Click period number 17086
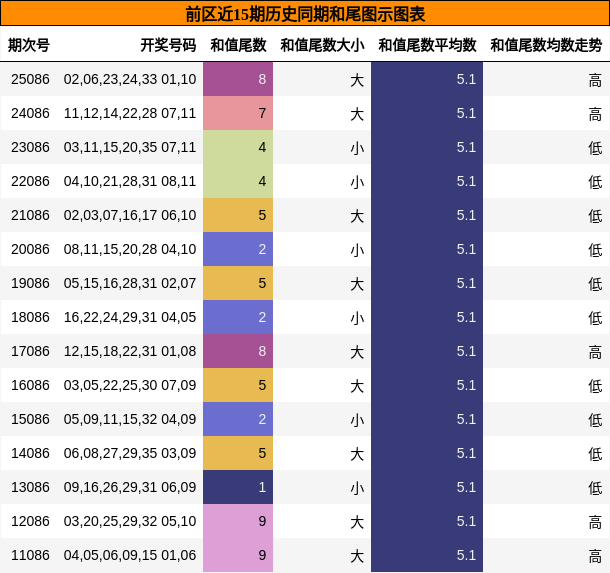 click(x=30, y=351)
